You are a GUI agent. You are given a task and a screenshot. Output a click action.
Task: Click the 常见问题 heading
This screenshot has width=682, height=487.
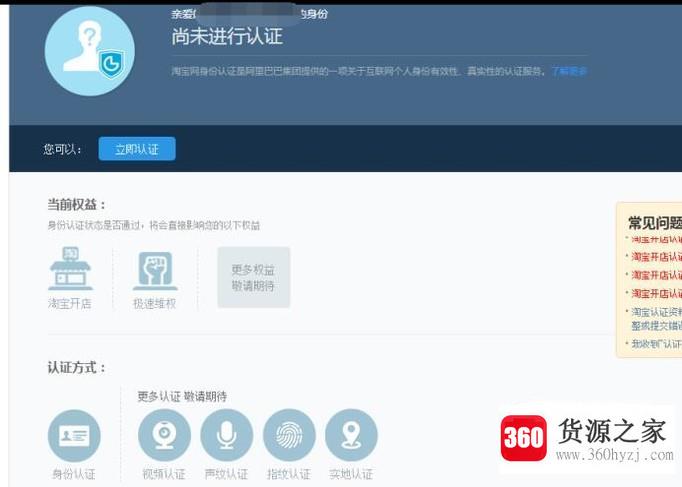pyautogui.click(x=655, y=223)
